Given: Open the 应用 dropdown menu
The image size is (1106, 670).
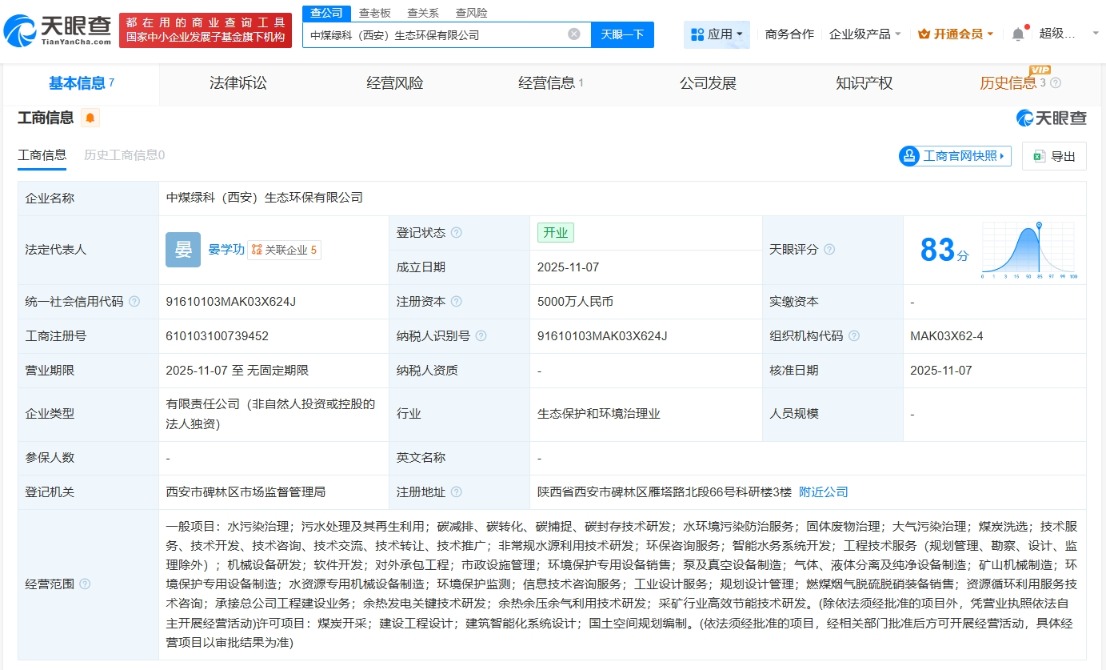Looking at the screenshot, I should 717,34.
